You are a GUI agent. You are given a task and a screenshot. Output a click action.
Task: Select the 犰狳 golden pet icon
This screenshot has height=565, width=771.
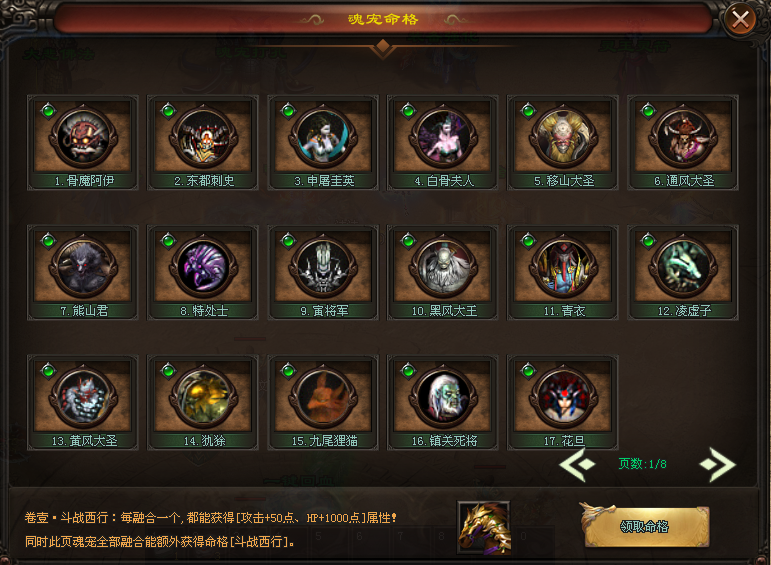coord(204,398)
